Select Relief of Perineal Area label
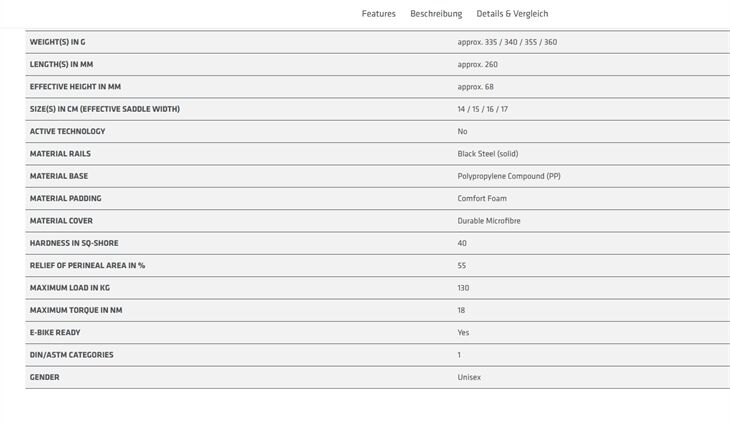This screenshot has width=730, height=425. 87,265
